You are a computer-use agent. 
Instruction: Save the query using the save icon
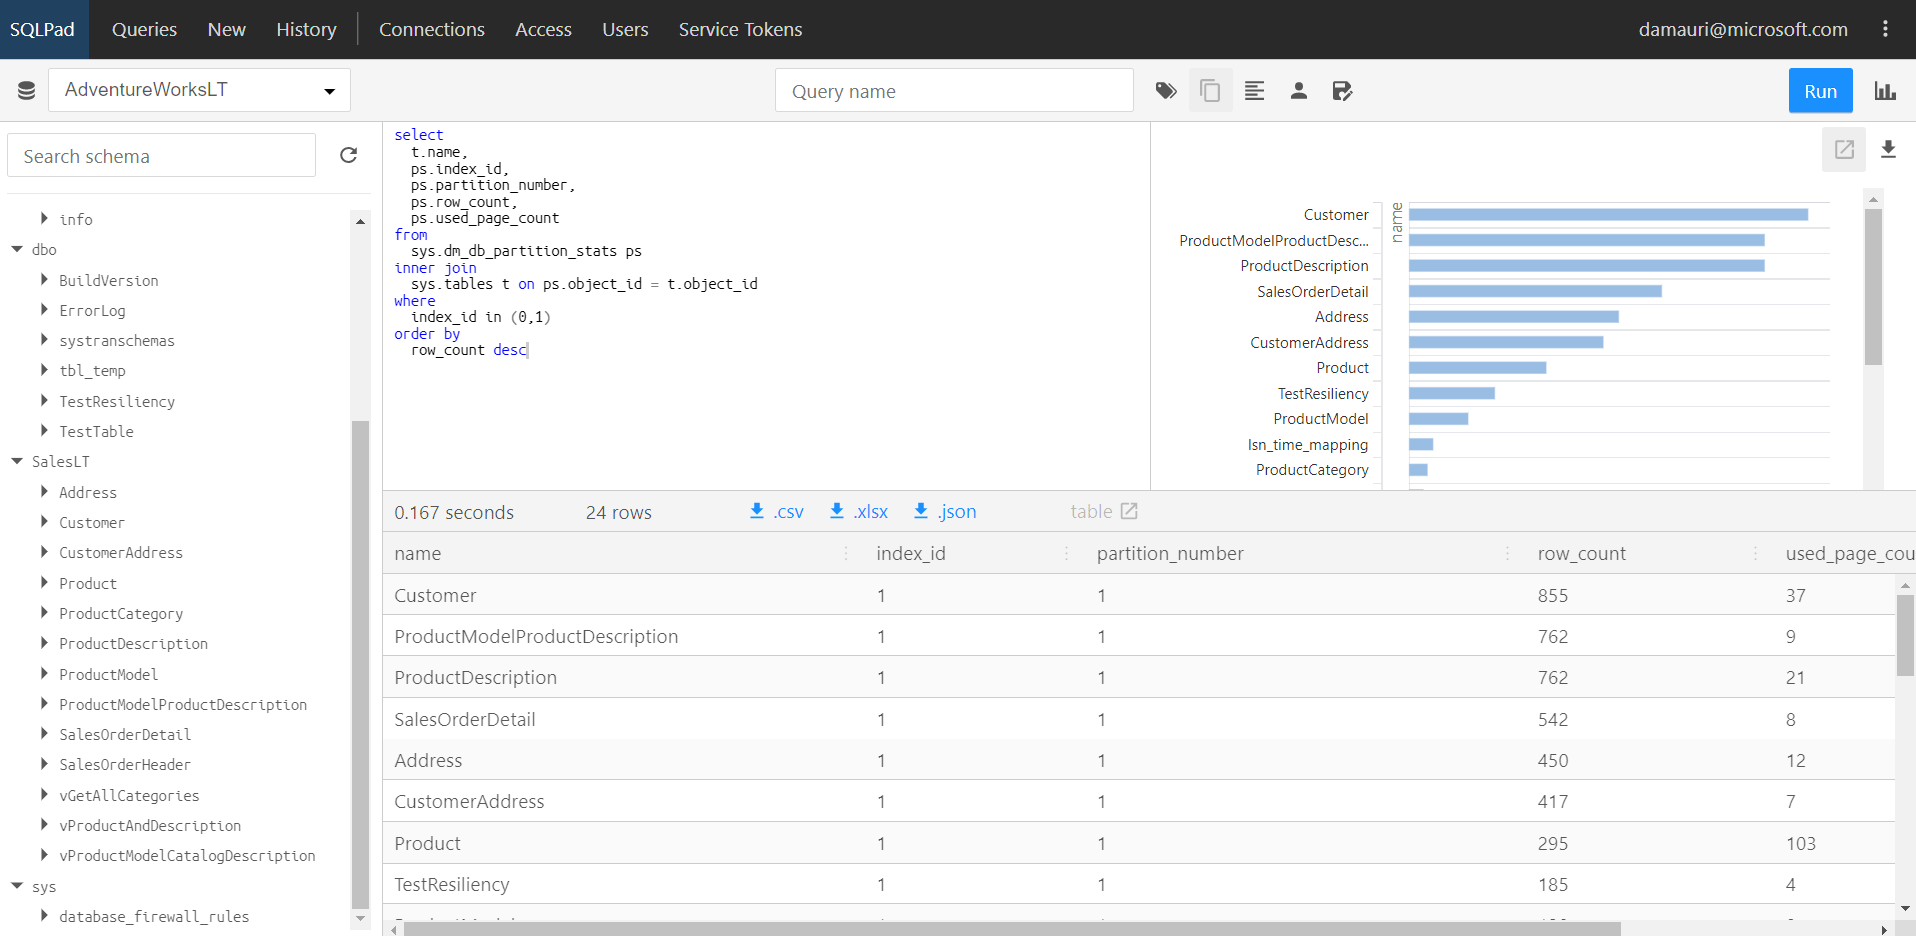[1342, 90]
